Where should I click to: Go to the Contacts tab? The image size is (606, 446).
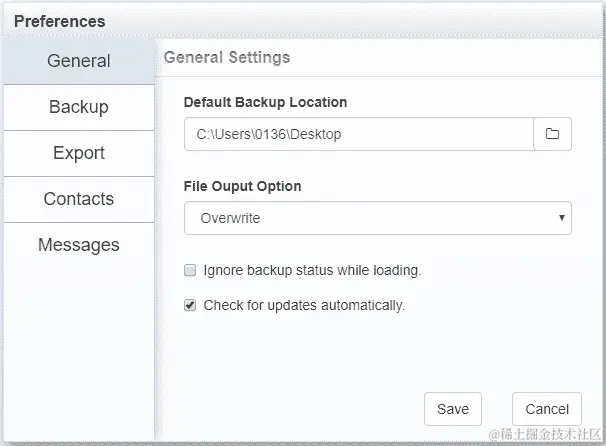[78, 199]
